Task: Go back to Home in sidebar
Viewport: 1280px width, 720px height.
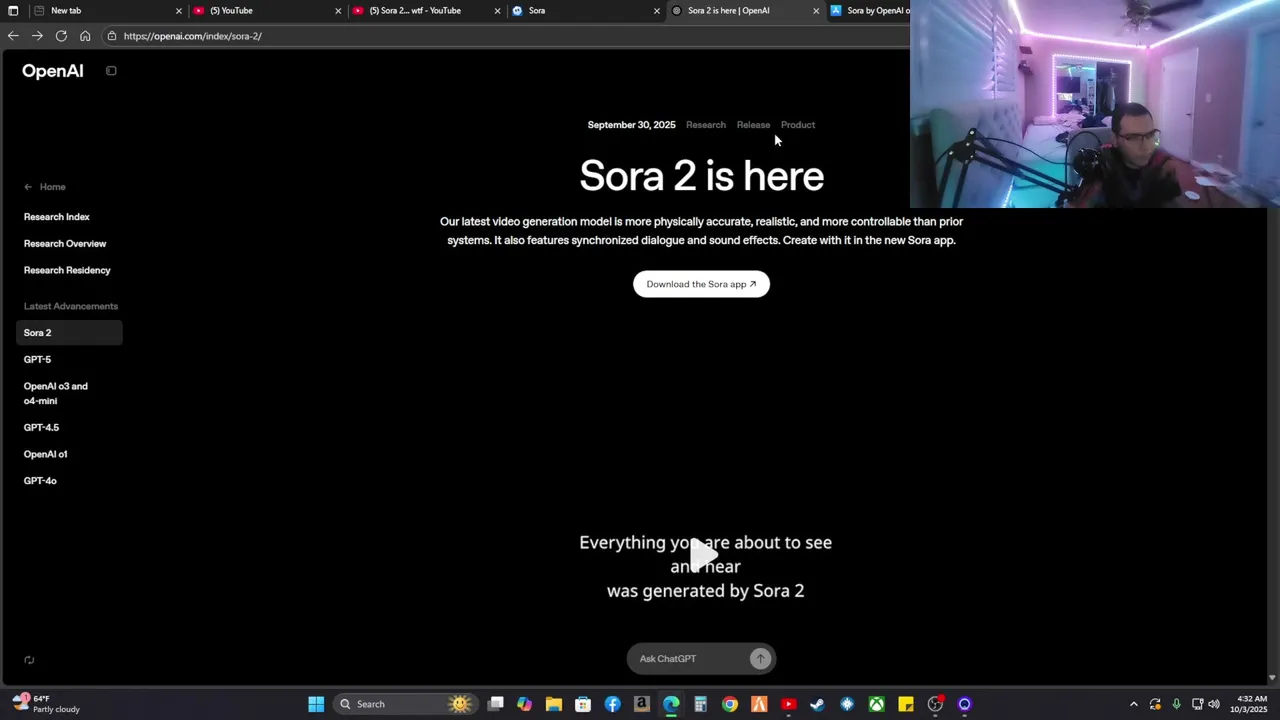Action: 45,187
